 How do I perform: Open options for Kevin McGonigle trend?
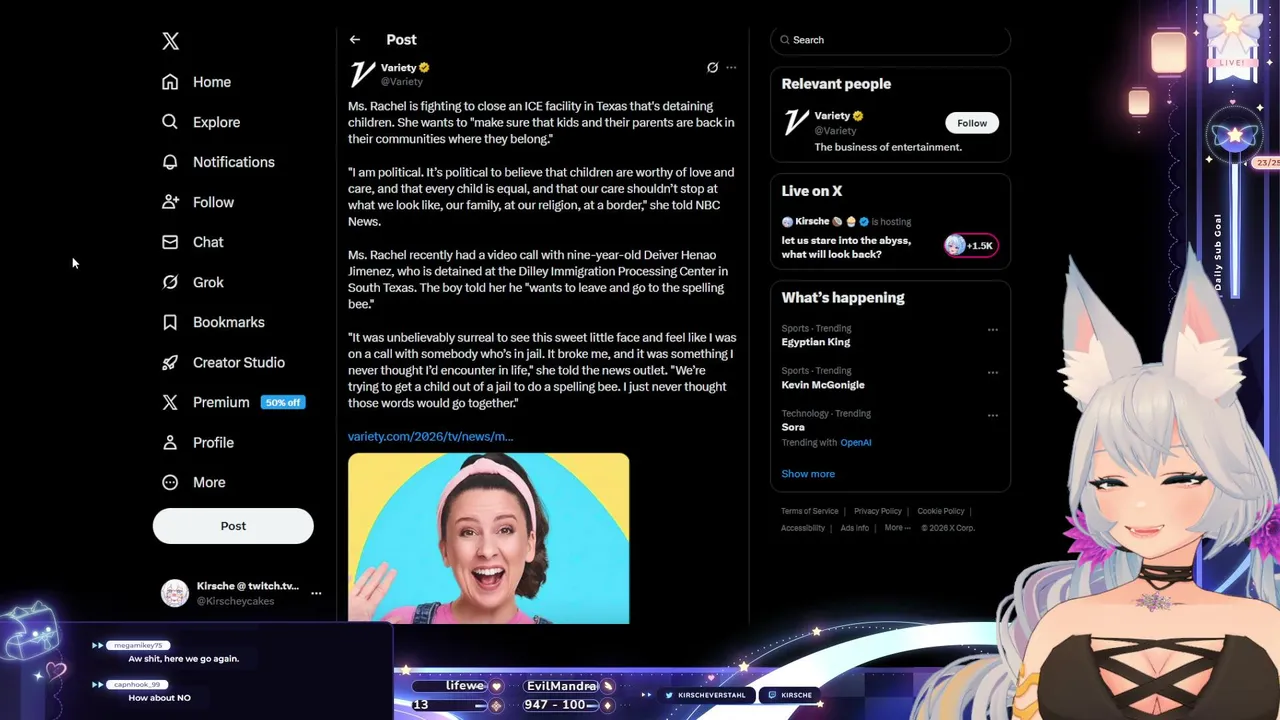[993, 372]
